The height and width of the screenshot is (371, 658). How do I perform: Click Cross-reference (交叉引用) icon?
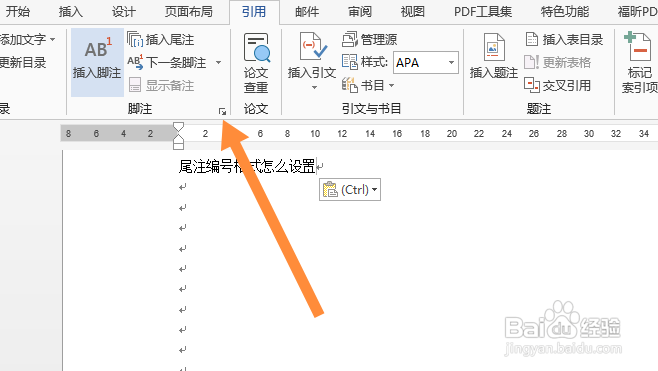click(532, 85)
